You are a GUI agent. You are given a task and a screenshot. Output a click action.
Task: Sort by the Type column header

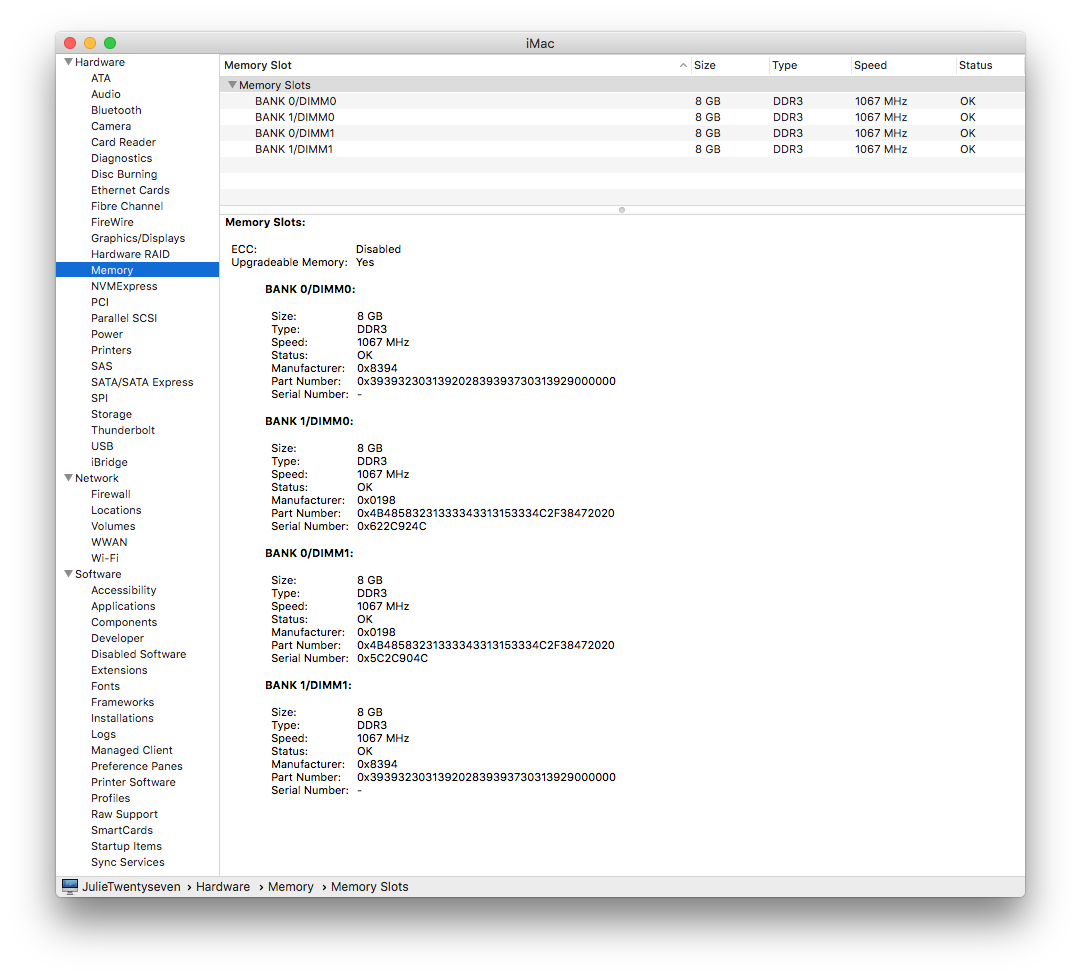pyautogui.click(x=809, y=66)
